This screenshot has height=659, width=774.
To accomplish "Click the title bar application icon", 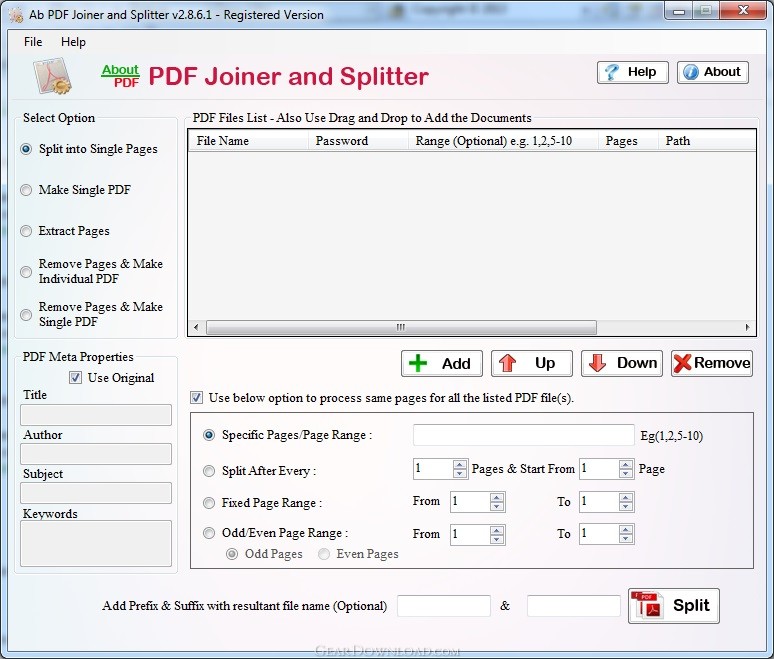I will click(16, 15).
